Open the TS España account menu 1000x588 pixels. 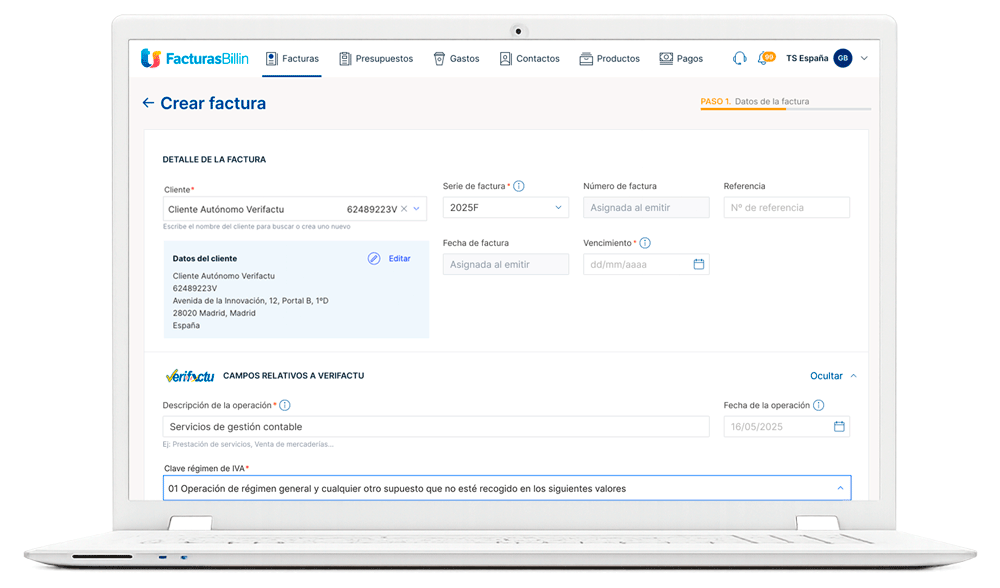pyautogui.click(x=864, y=59)
